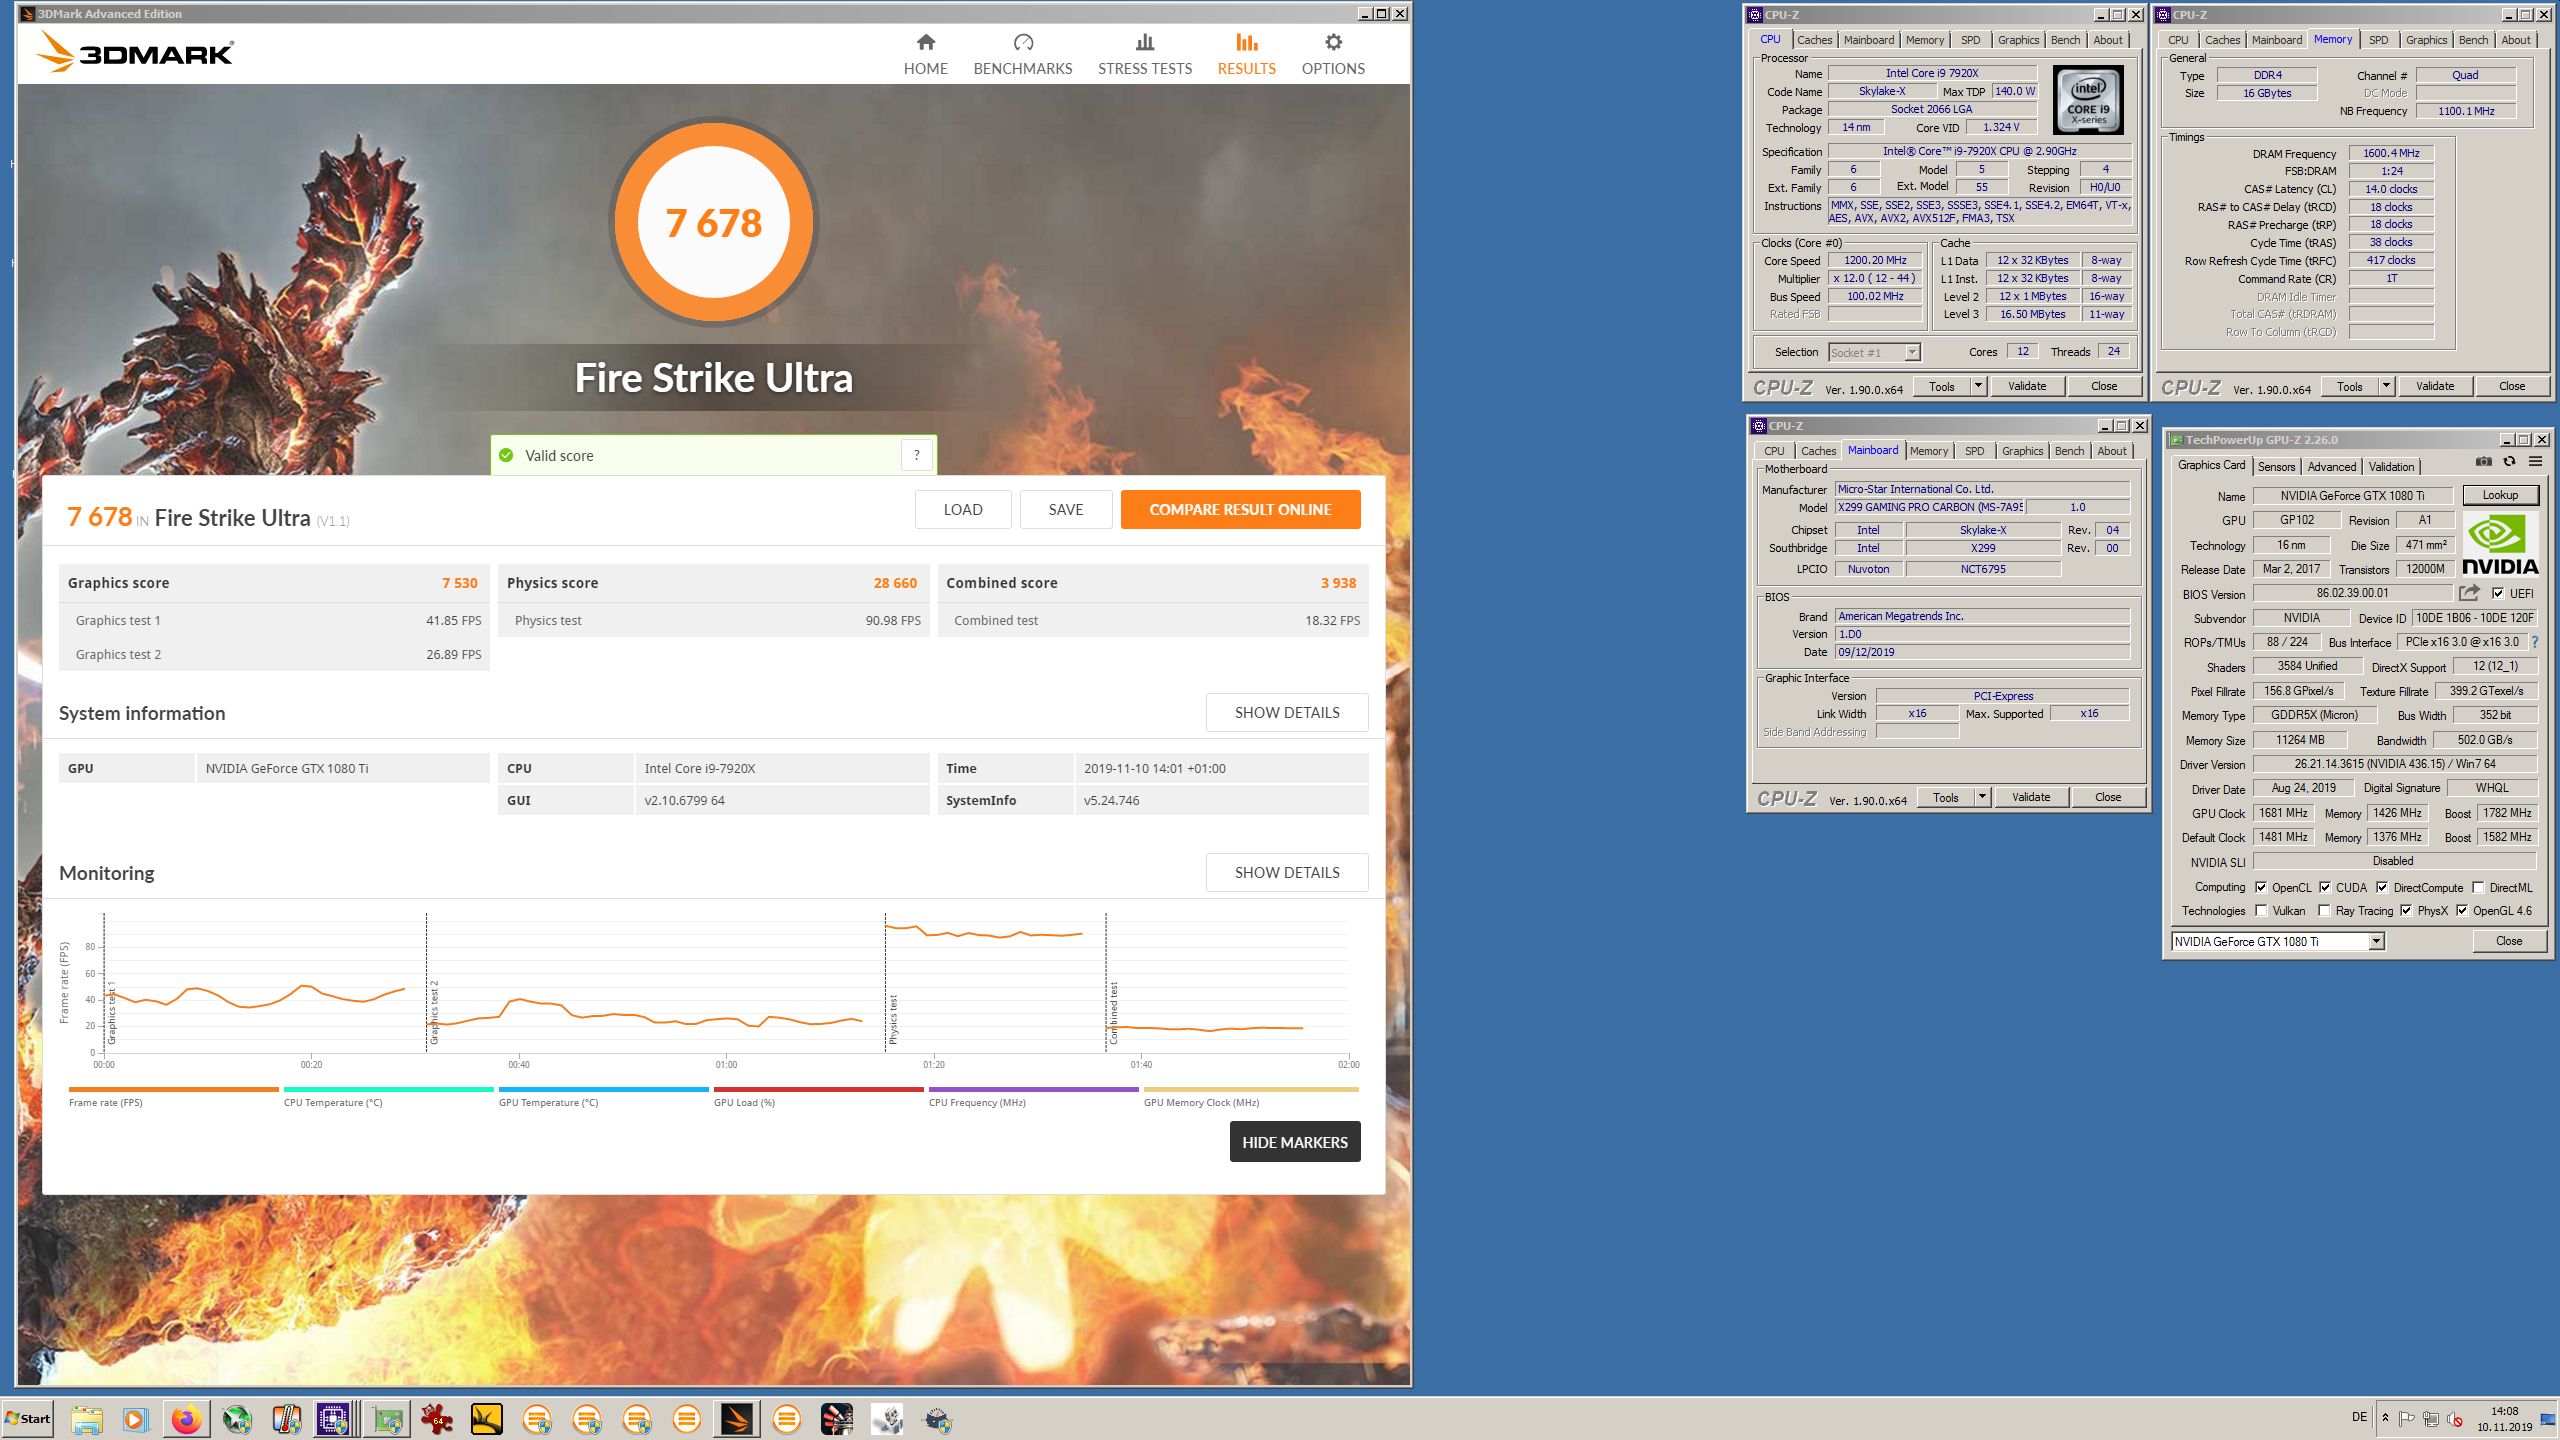Switch to Firefox on the taskbar

point(186,1419)
